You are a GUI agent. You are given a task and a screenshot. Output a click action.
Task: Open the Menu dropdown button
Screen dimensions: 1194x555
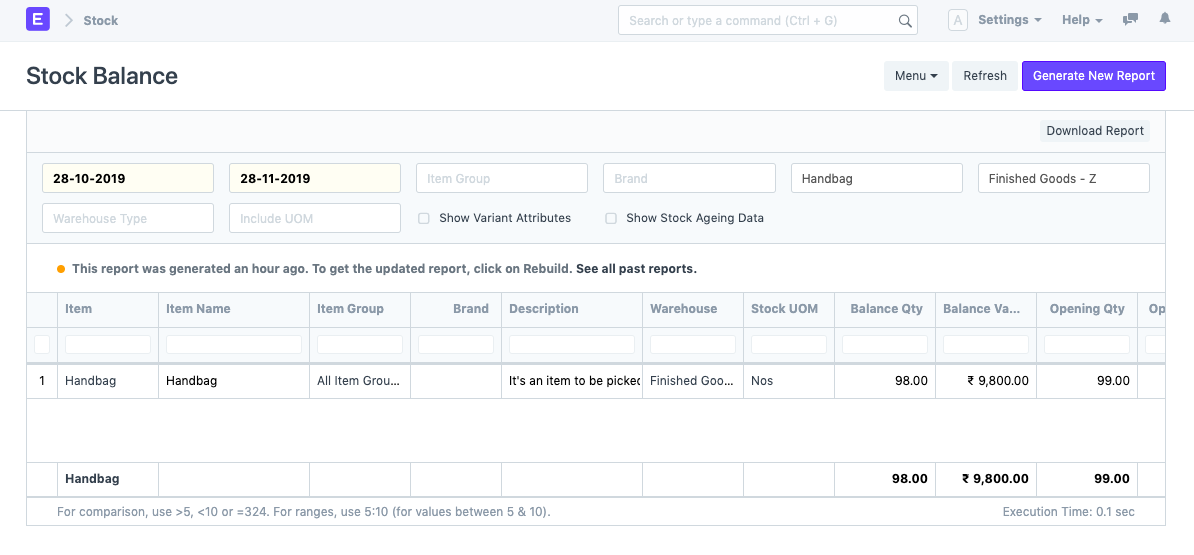pos(915,76)
